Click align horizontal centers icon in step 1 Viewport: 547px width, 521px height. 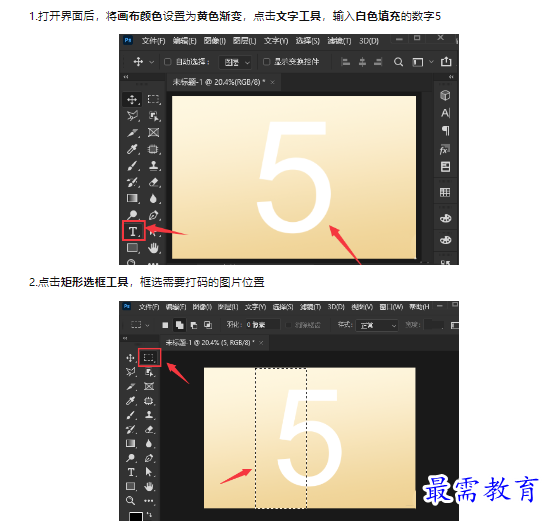click(362, 62)
